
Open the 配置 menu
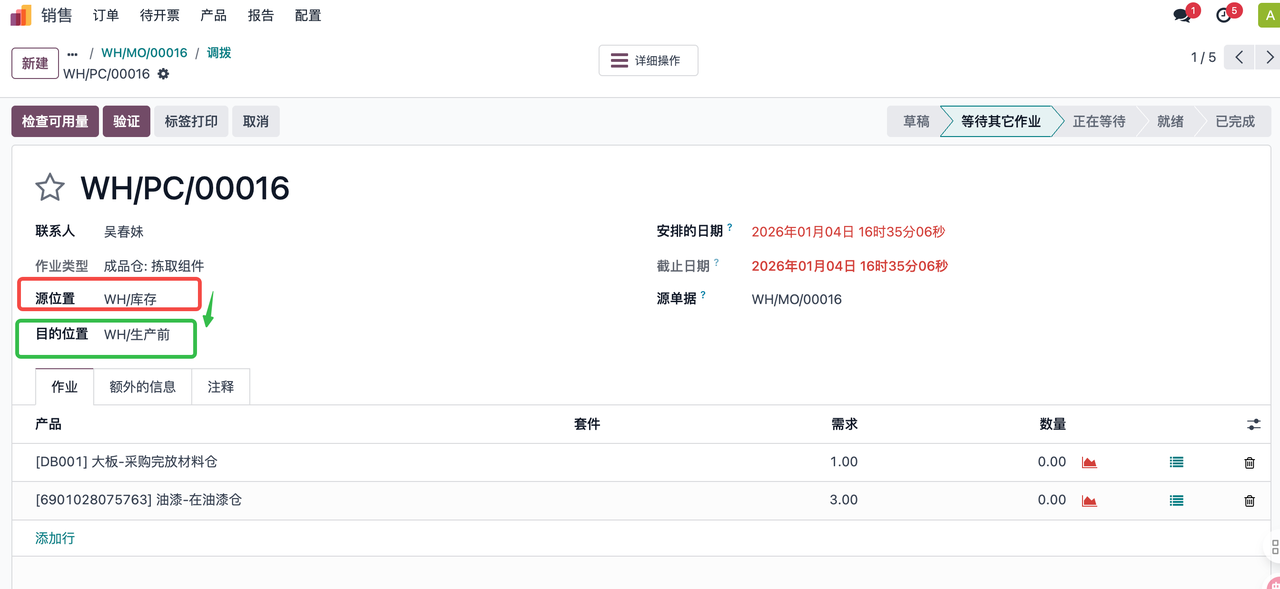click(x=308, y=15)
